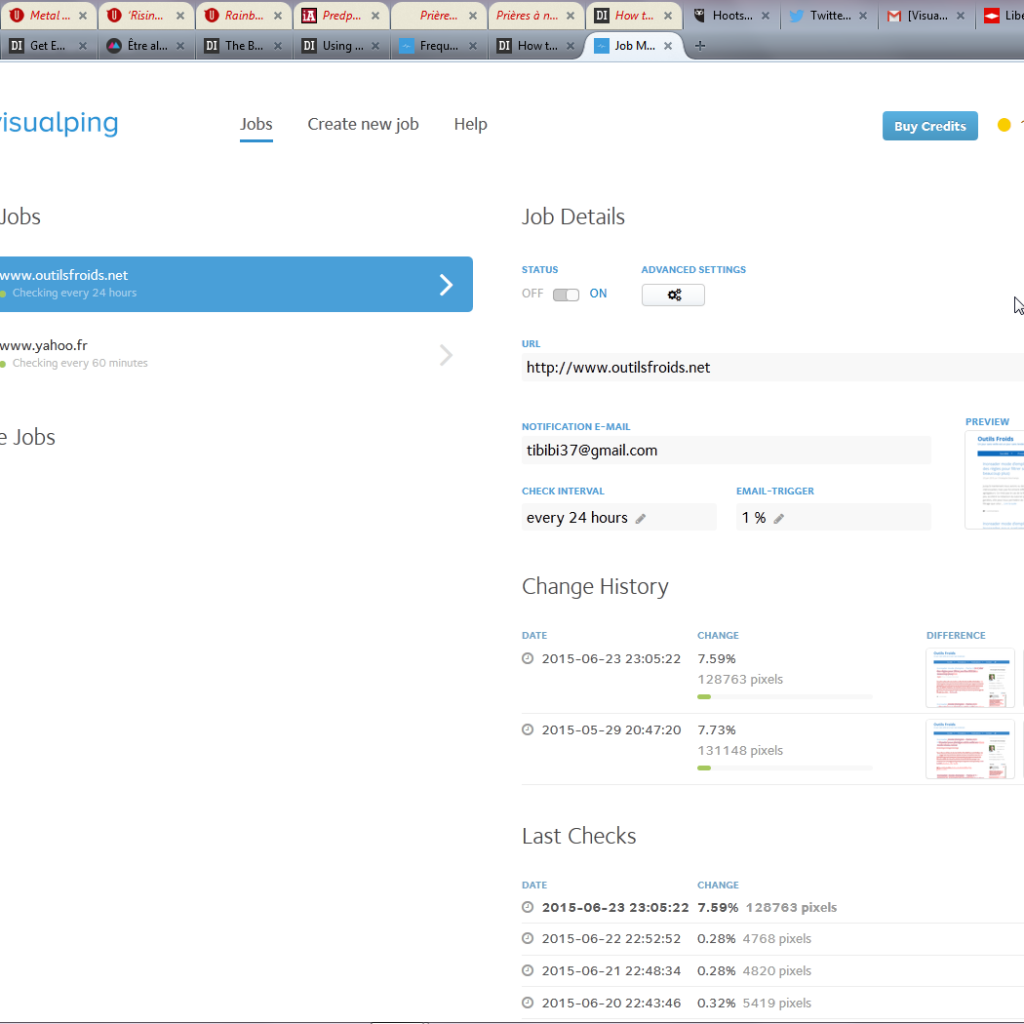Viewport: 1024px width, 1024px height.
Task: Expand the www.yahoo.fr job chevron
Action: click(446, 355)
